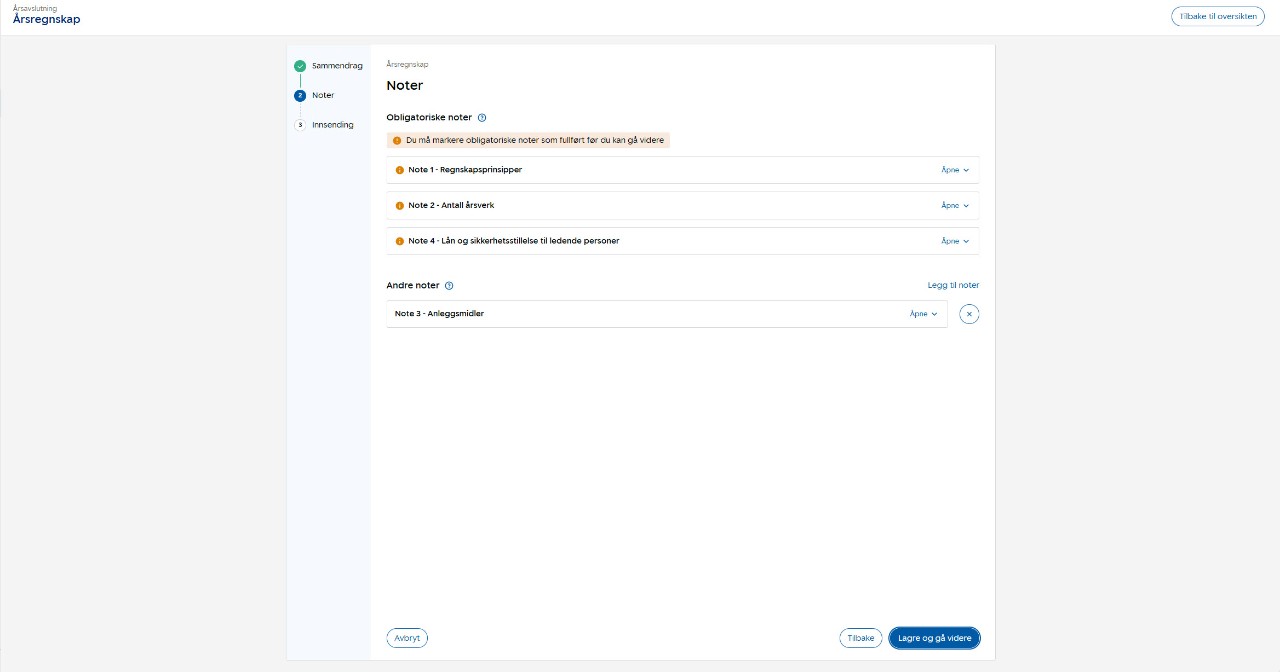Click the Innsending step number icon
Screen dimensions: 1280x672
coord(300,125)
